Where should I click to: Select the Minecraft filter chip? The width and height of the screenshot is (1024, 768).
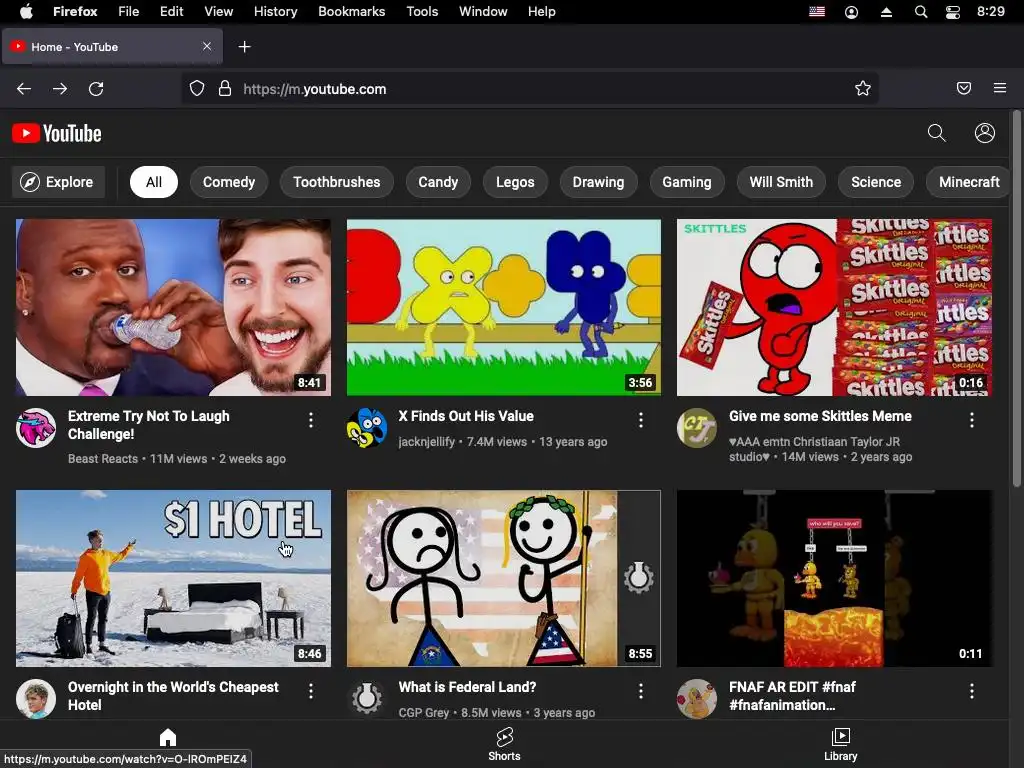click(x=969, y=182)
